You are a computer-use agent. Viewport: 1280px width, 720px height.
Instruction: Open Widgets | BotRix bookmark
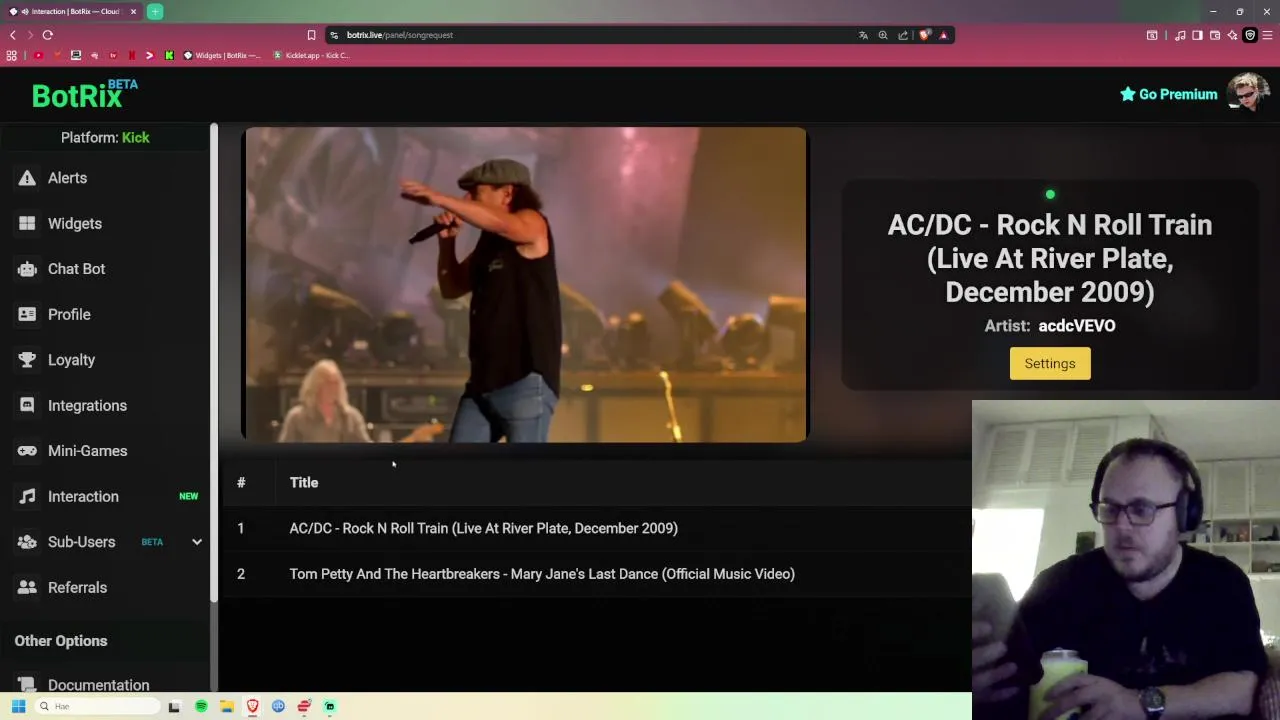point(222,55)
